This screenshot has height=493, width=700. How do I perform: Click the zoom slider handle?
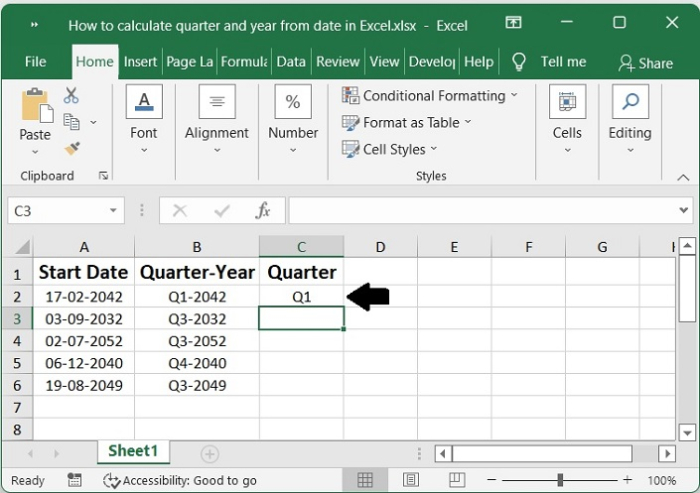[x=560, y=480]
